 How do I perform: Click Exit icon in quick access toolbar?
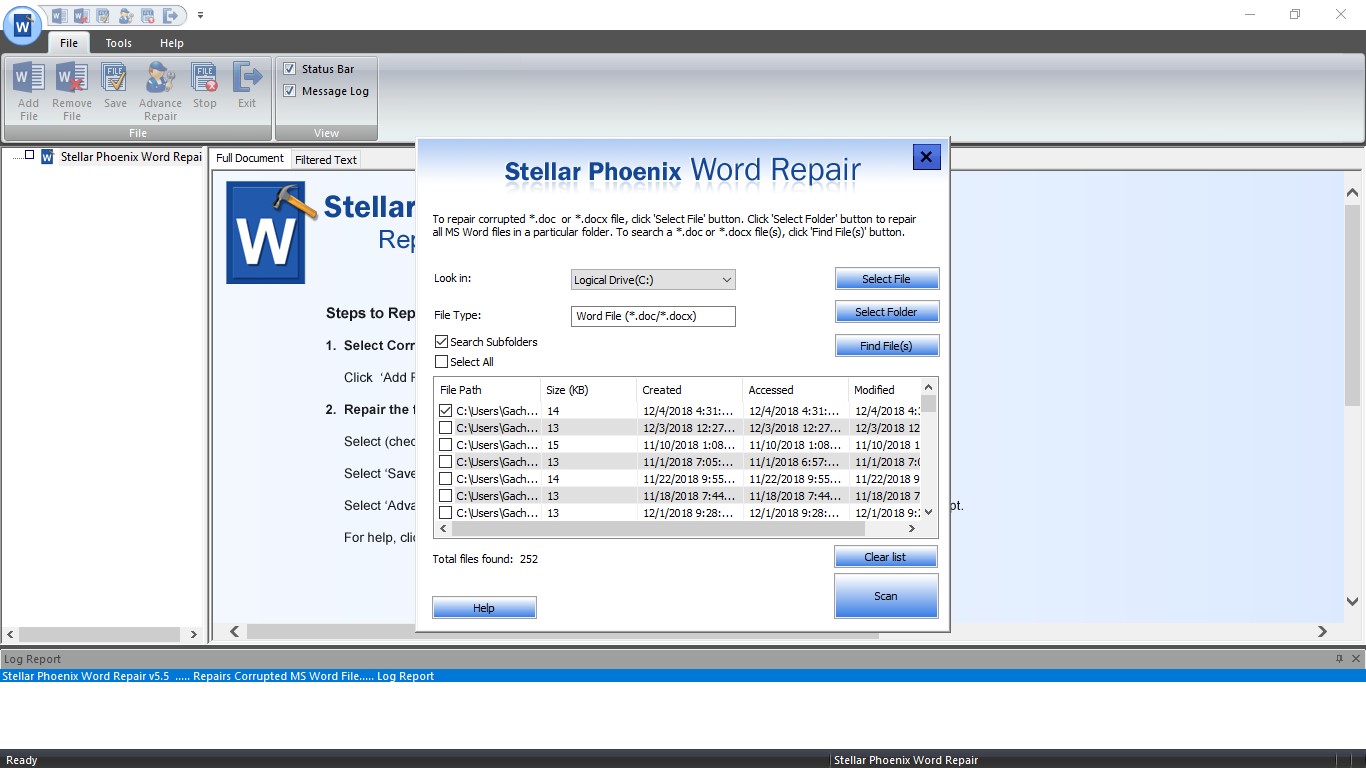click(x=171, y=15)
